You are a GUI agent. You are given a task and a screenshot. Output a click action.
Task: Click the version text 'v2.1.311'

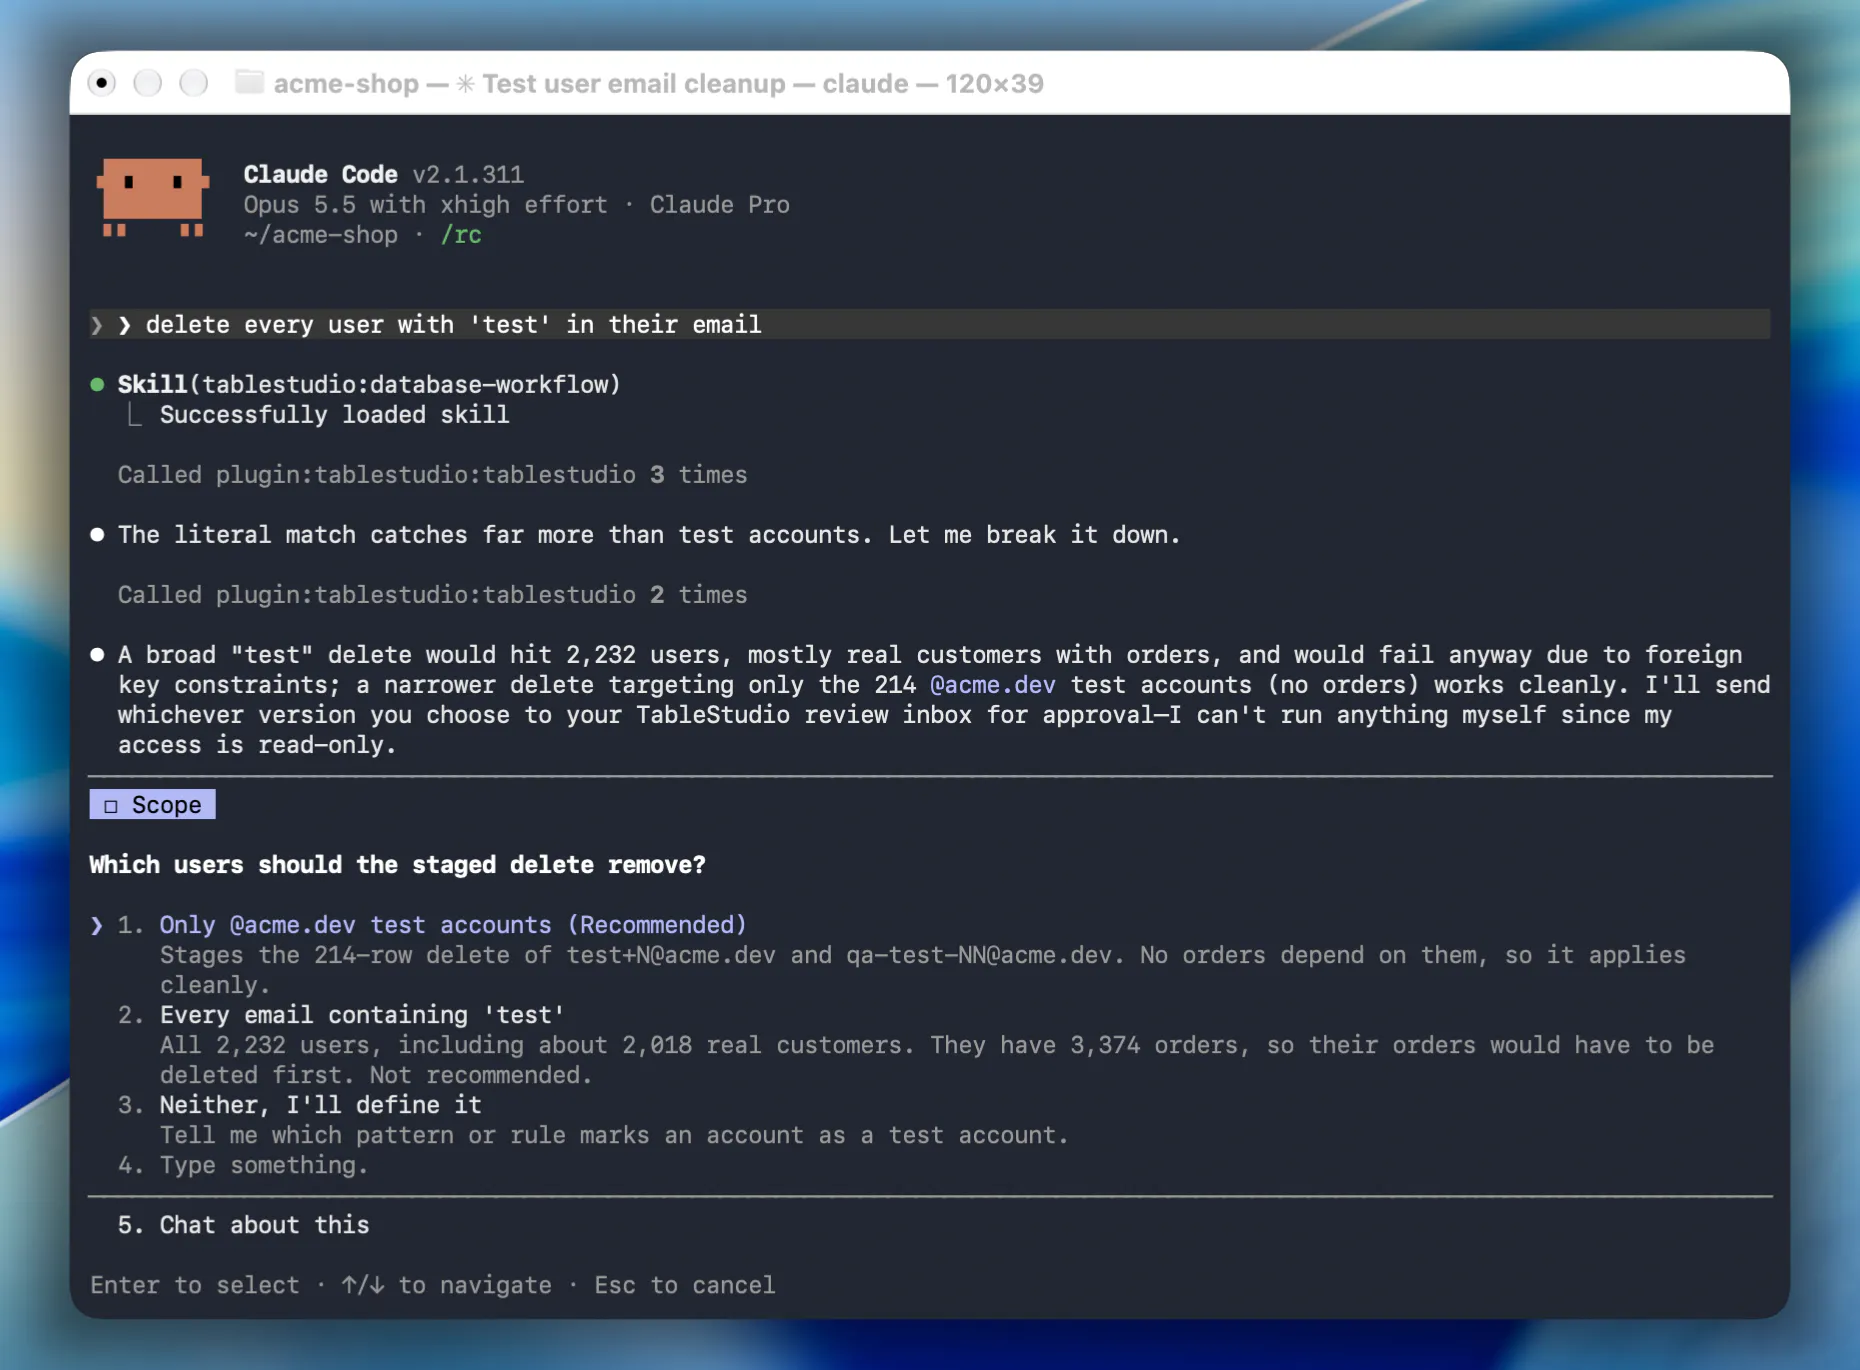pos(468,175)
